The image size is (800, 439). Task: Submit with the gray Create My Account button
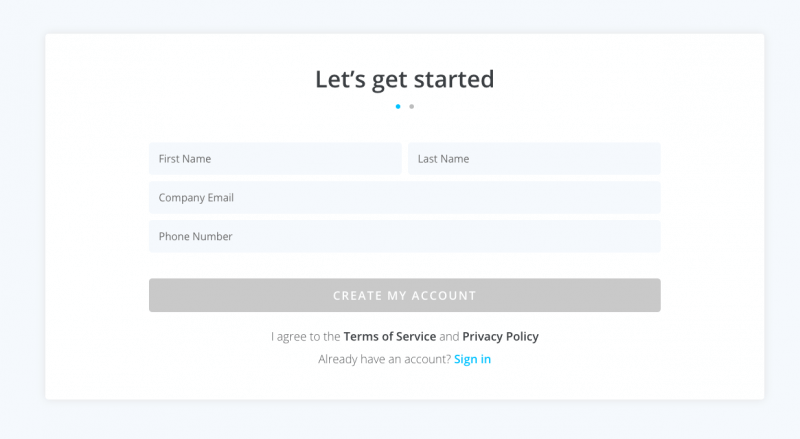[404, 296]
